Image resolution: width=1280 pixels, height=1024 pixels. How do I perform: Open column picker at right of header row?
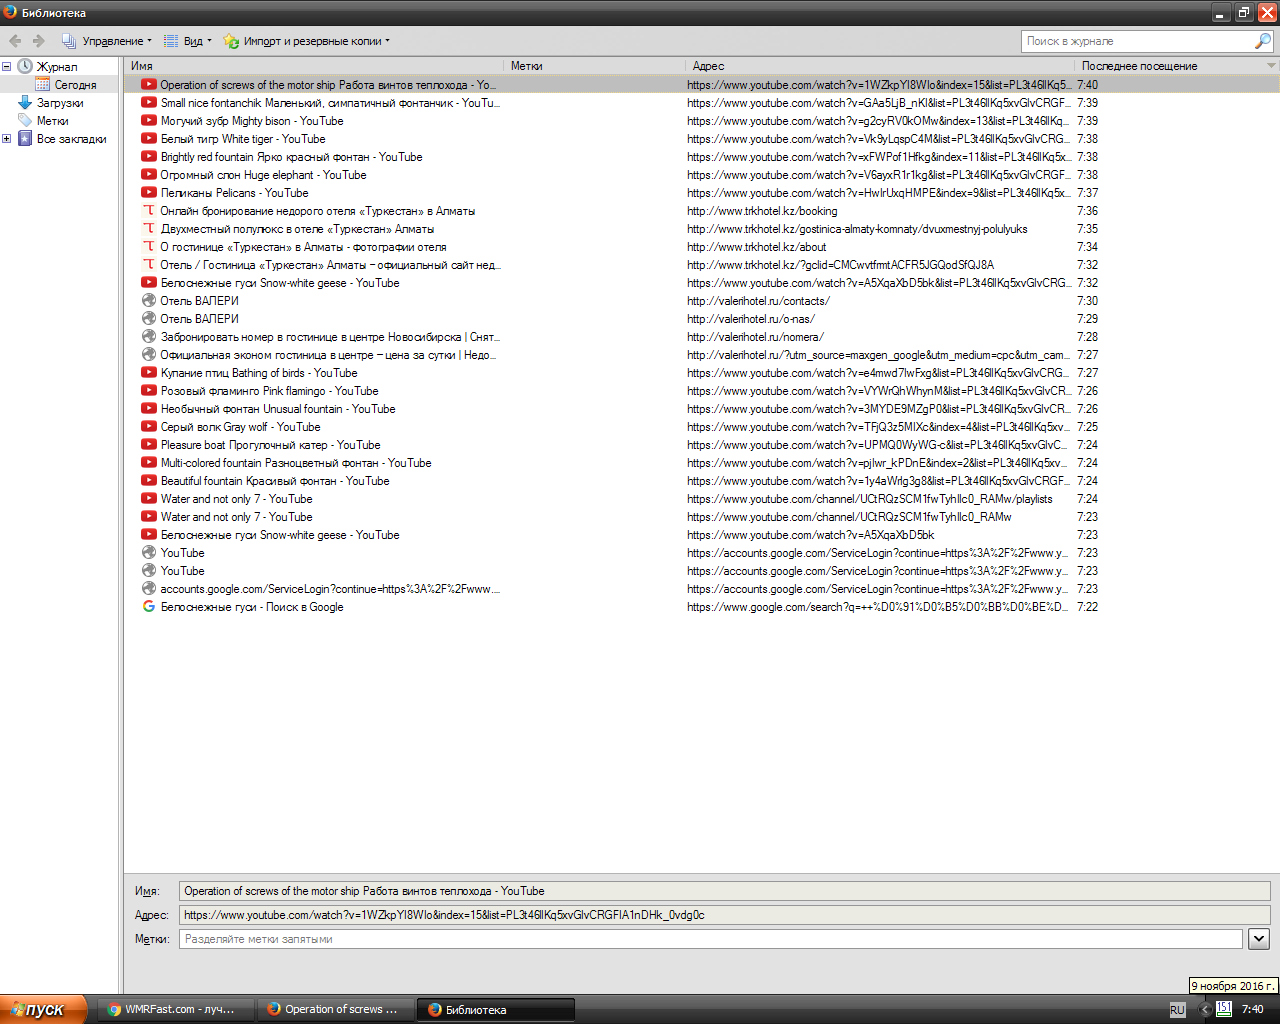(1272, 66)
